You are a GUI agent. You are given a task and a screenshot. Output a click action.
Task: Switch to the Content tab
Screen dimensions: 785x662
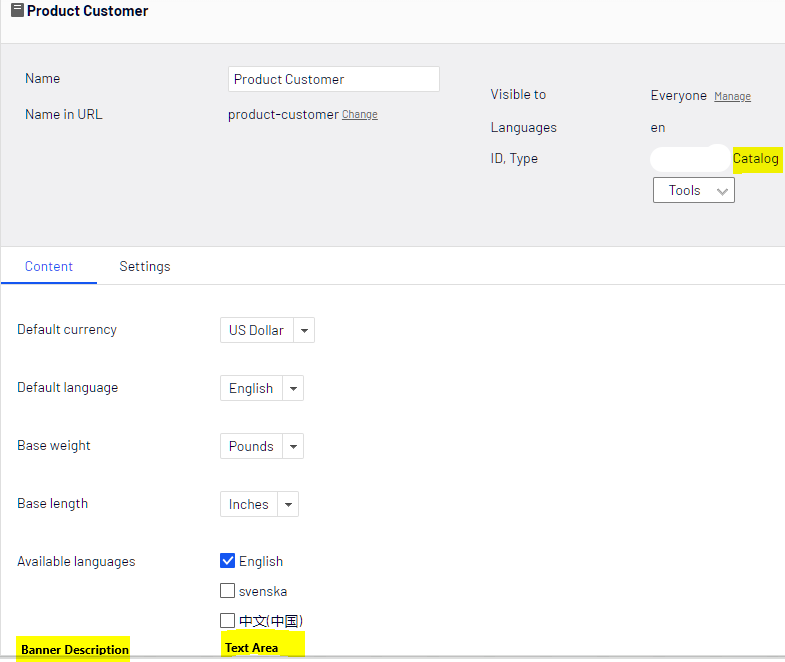click(49, 267)
